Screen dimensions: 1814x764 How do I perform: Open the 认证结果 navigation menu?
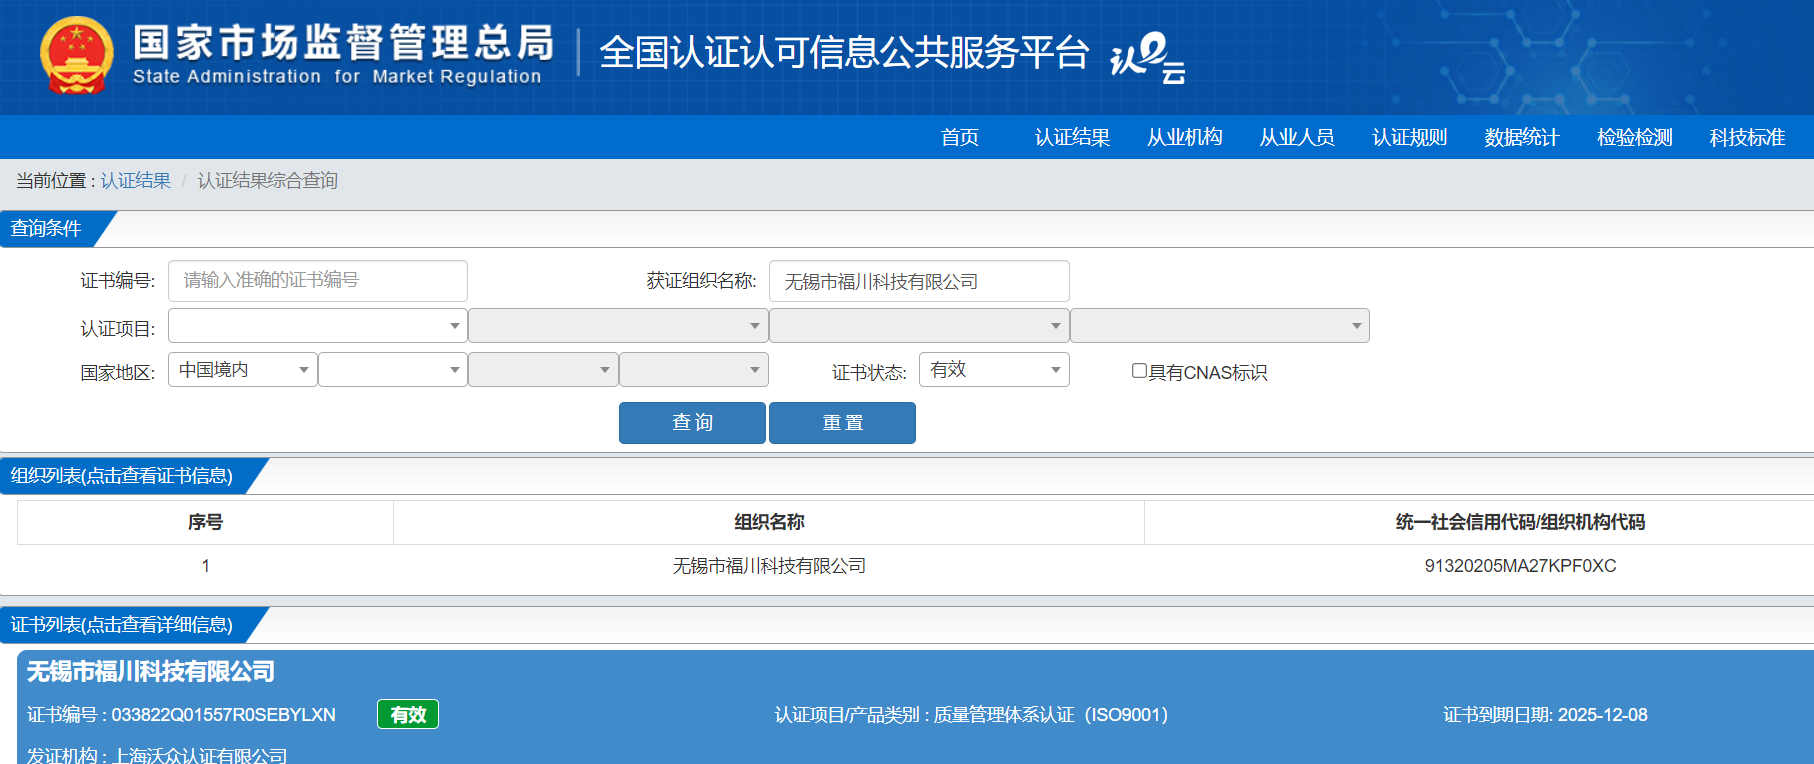pyautogui.click(x=1072, y=137)
